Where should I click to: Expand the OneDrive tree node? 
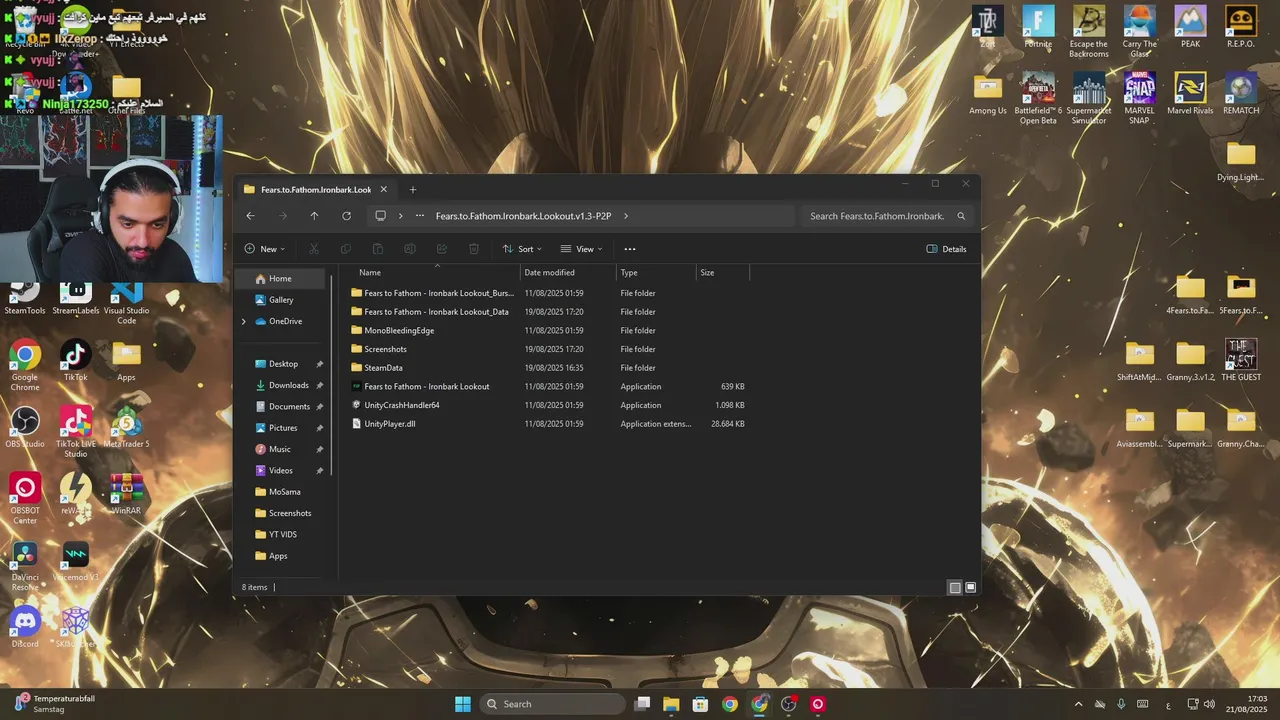pyautogui.click(x=243, y=321)
